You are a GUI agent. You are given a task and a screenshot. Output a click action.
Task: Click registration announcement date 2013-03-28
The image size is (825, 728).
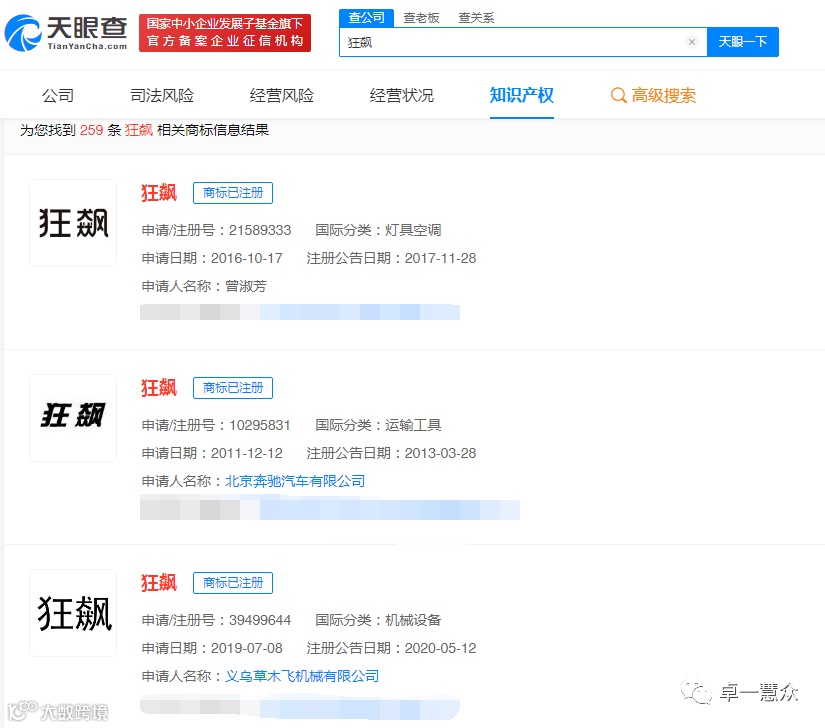tap(440, 453)
